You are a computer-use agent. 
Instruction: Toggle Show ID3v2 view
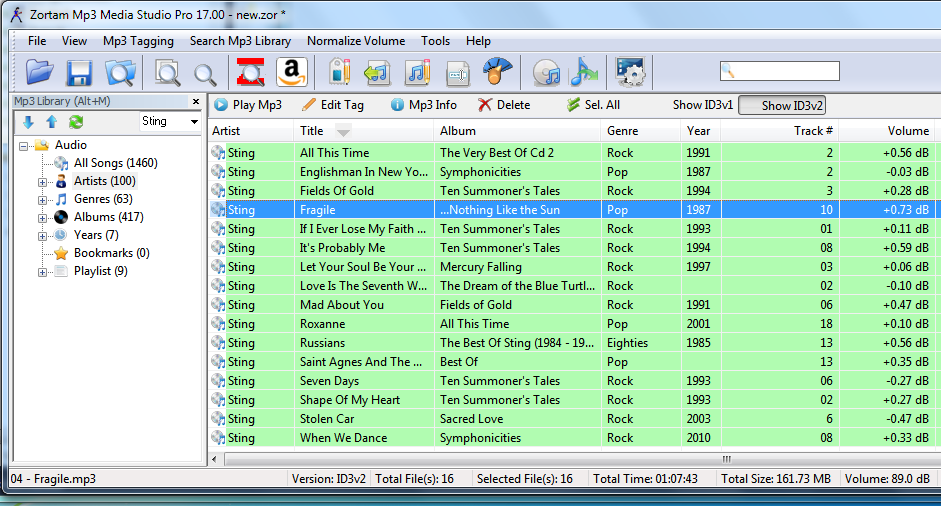coord(782,106)
